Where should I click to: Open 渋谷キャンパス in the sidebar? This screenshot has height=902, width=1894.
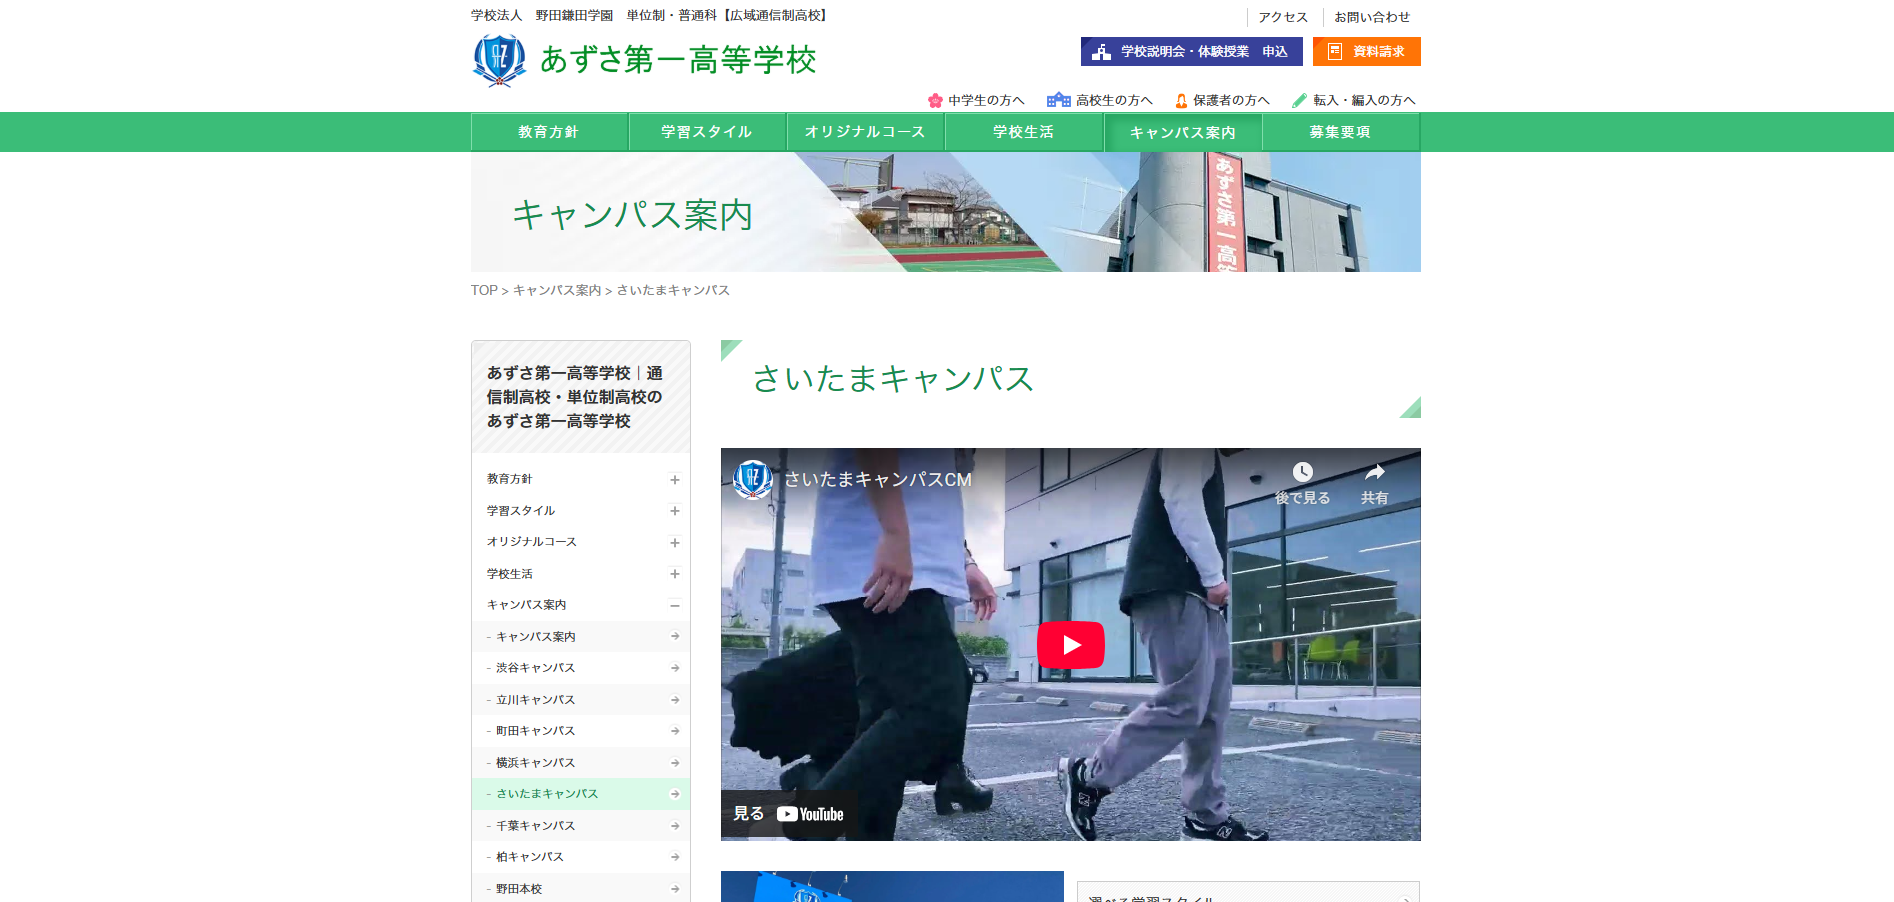(581, 668)
